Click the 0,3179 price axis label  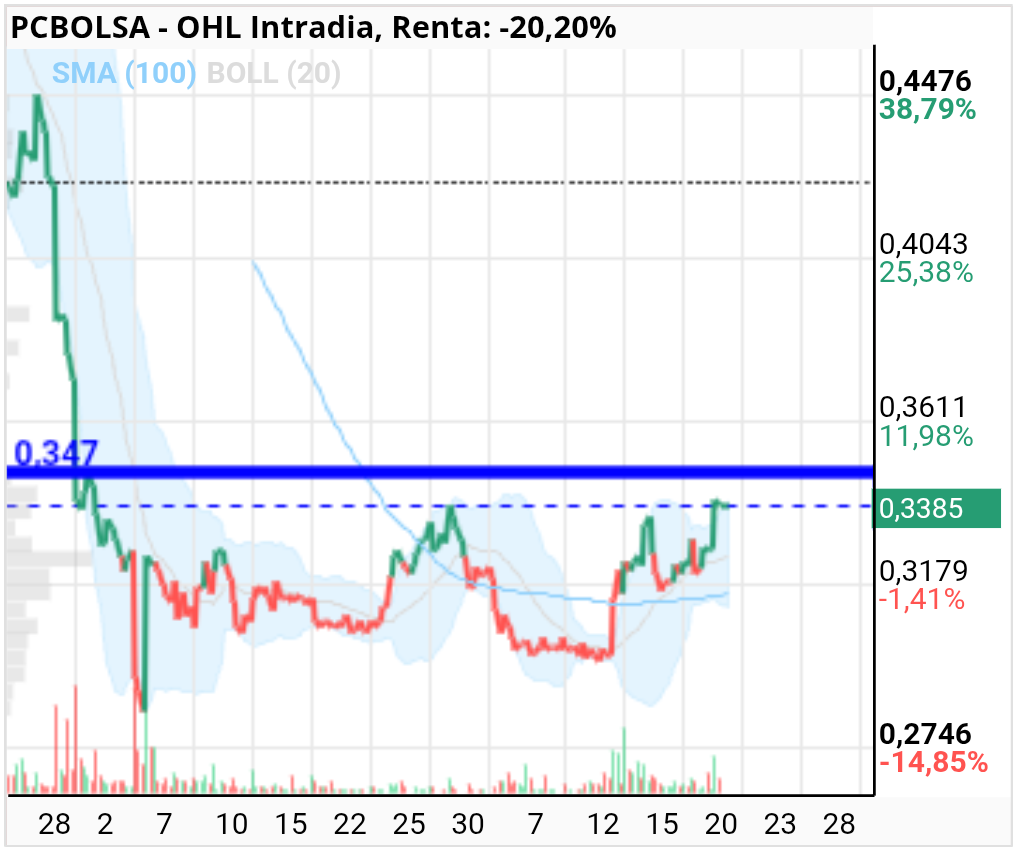[x=923, y=571]
